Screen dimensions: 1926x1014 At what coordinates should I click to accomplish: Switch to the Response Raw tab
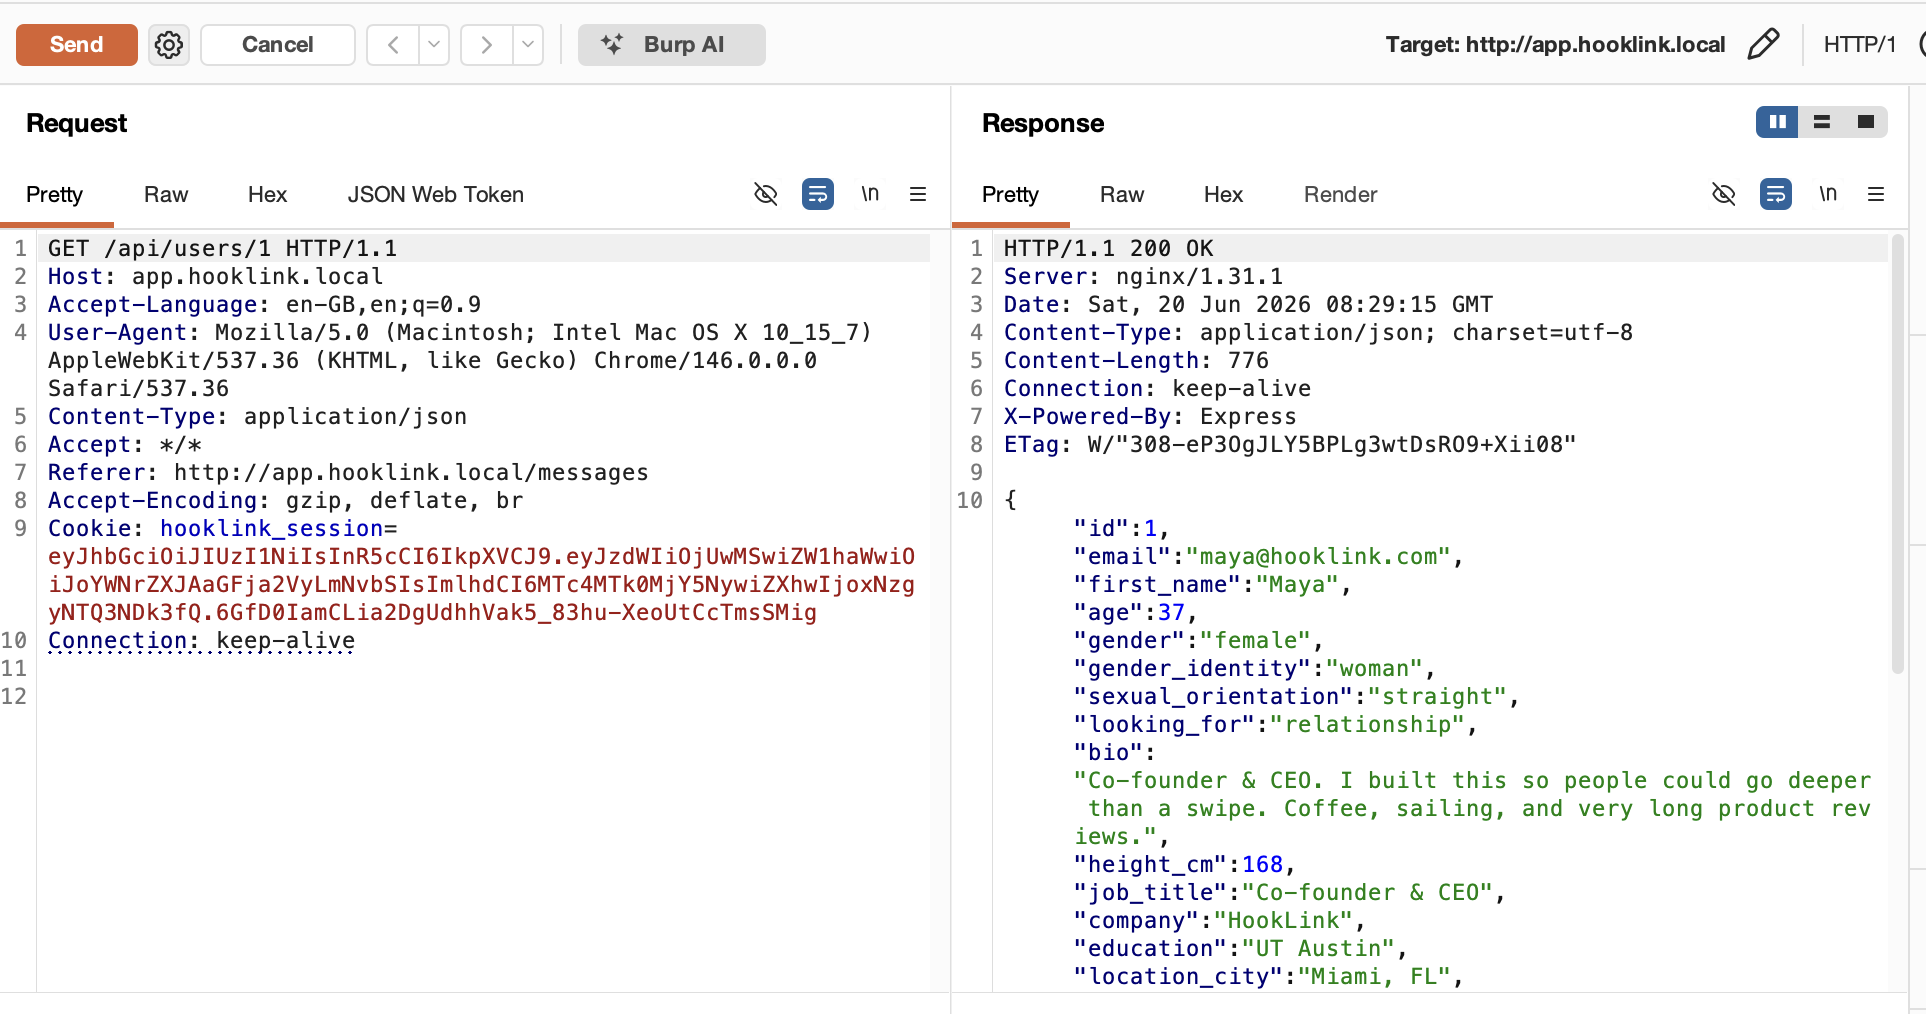pos(1122,195)
